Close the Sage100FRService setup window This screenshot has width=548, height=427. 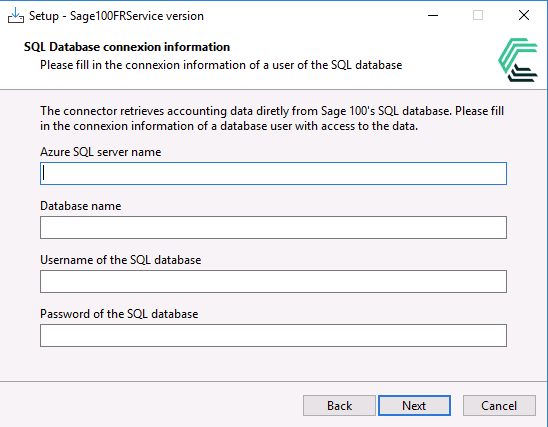coord(524,15)
